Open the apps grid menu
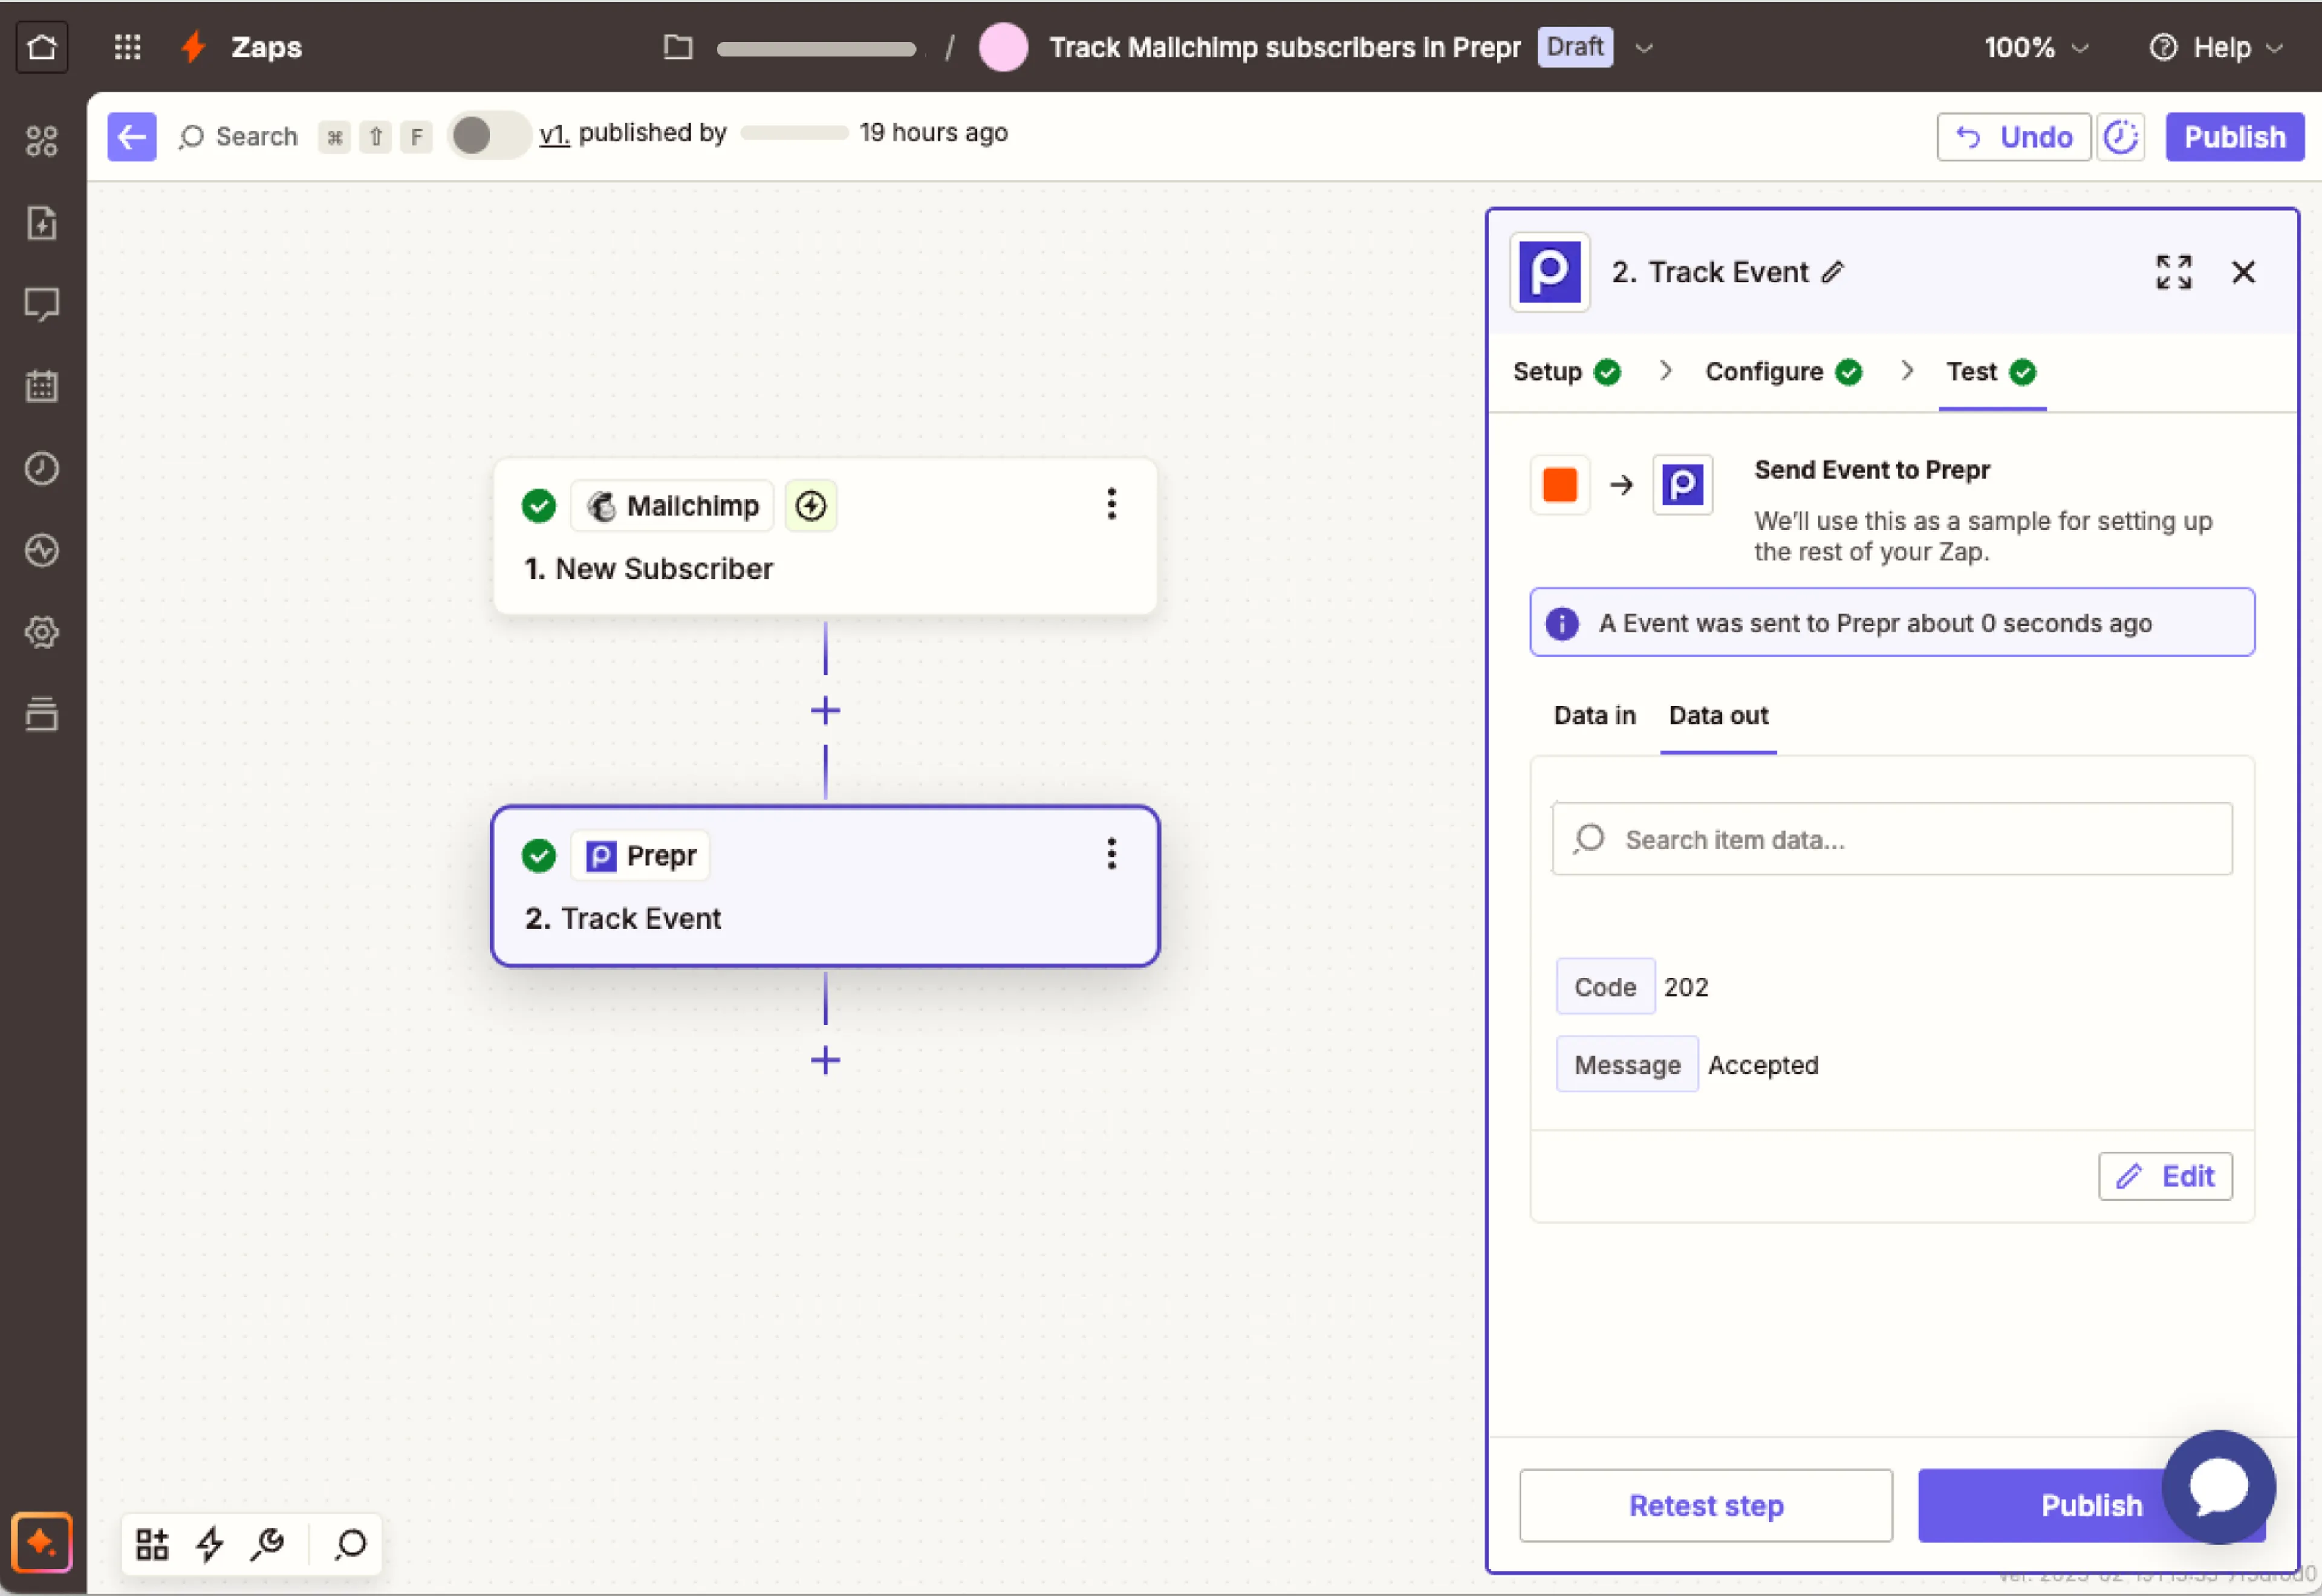2322x1596 pixels. (x=127, y=47)
